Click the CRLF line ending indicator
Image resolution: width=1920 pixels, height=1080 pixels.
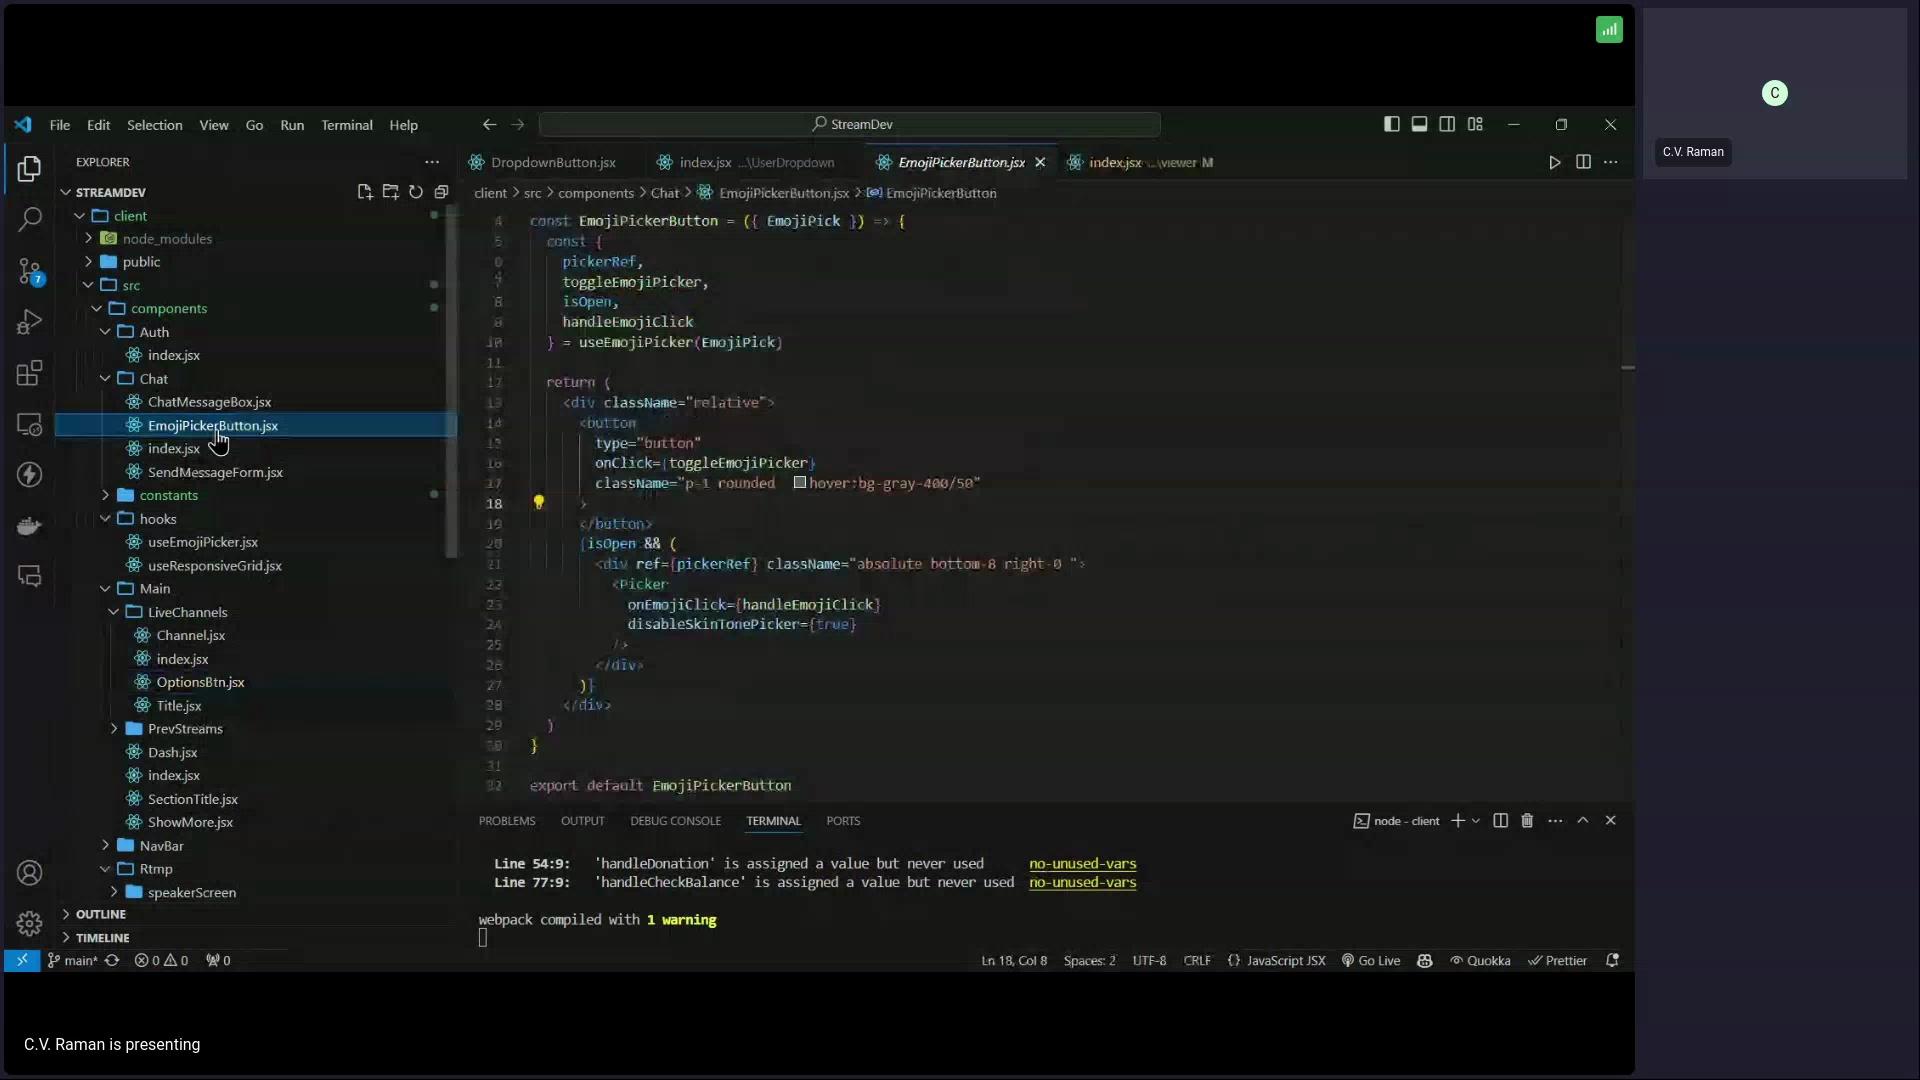click(1200, 961)
